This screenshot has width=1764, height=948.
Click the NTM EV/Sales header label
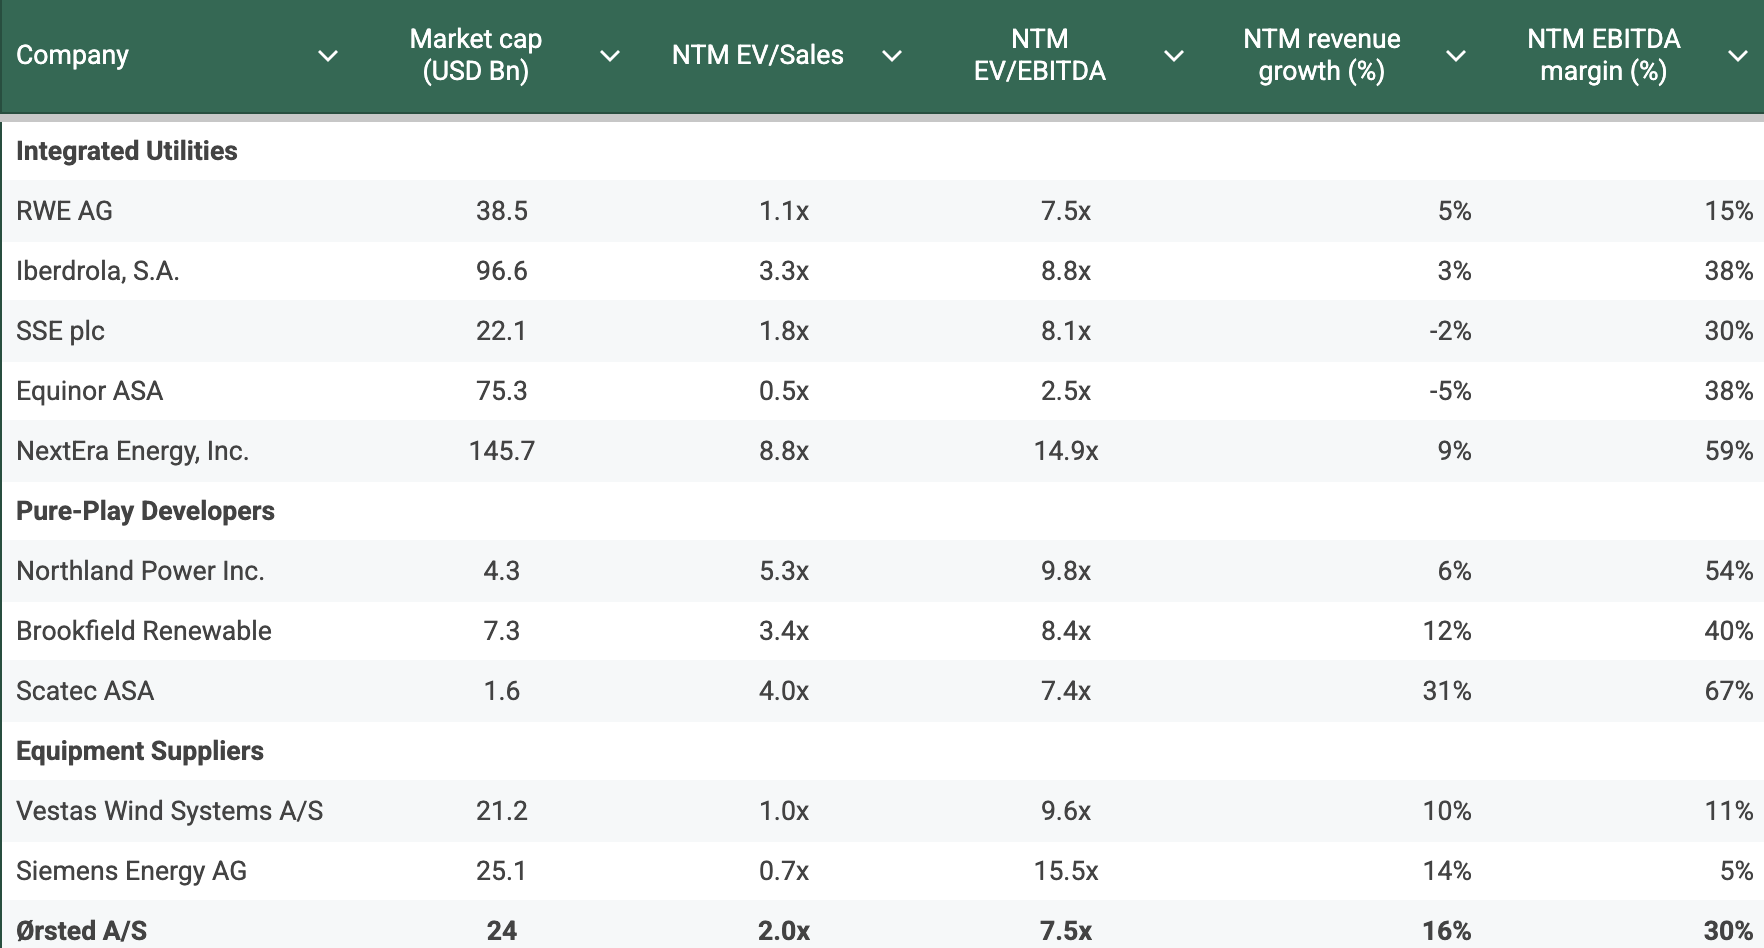coord(758,55)
